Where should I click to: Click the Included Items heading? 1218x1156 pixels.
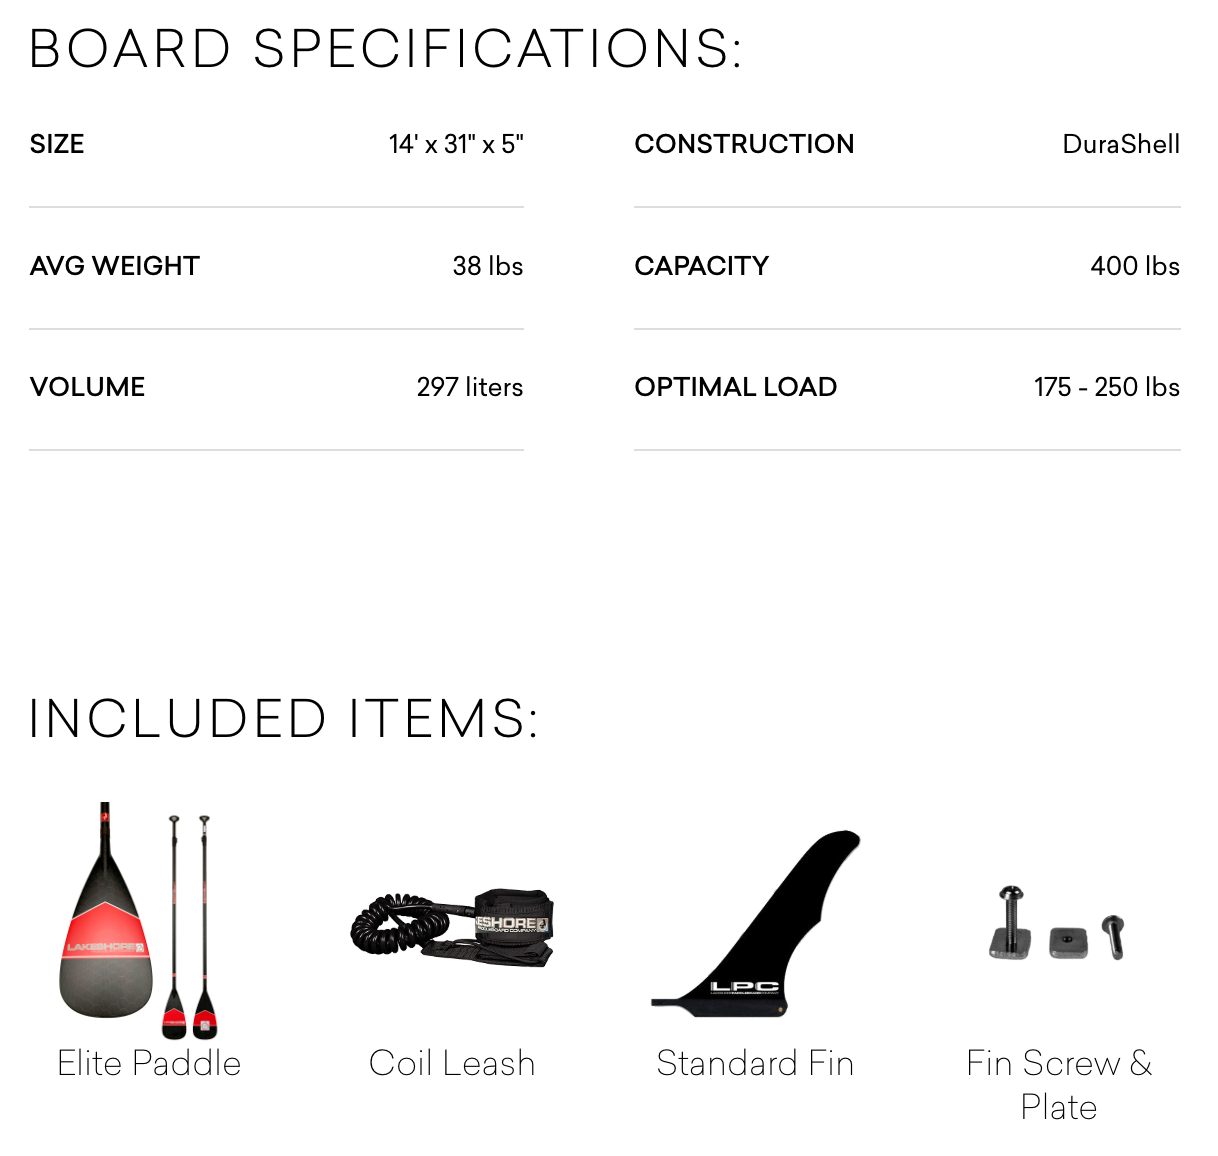284,719
